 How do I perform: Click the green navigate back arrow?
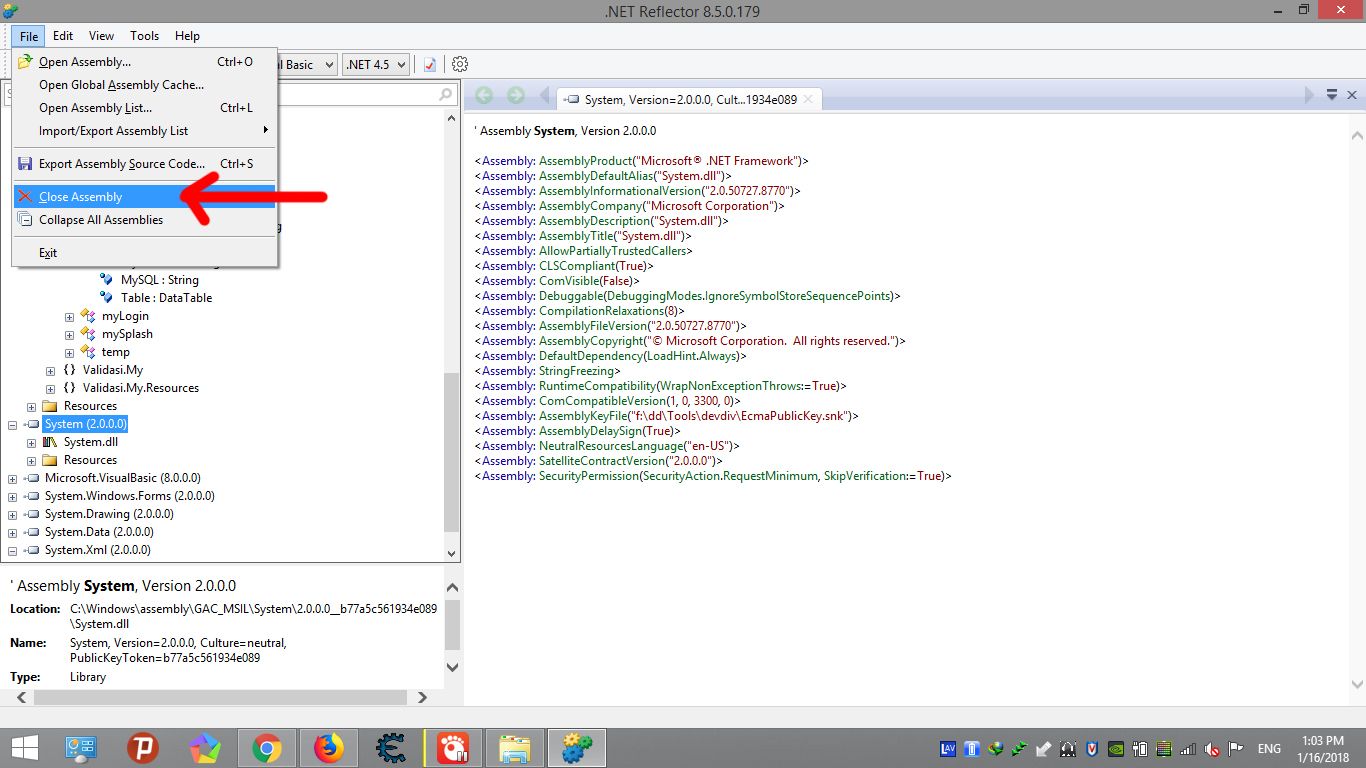point(484,95)
